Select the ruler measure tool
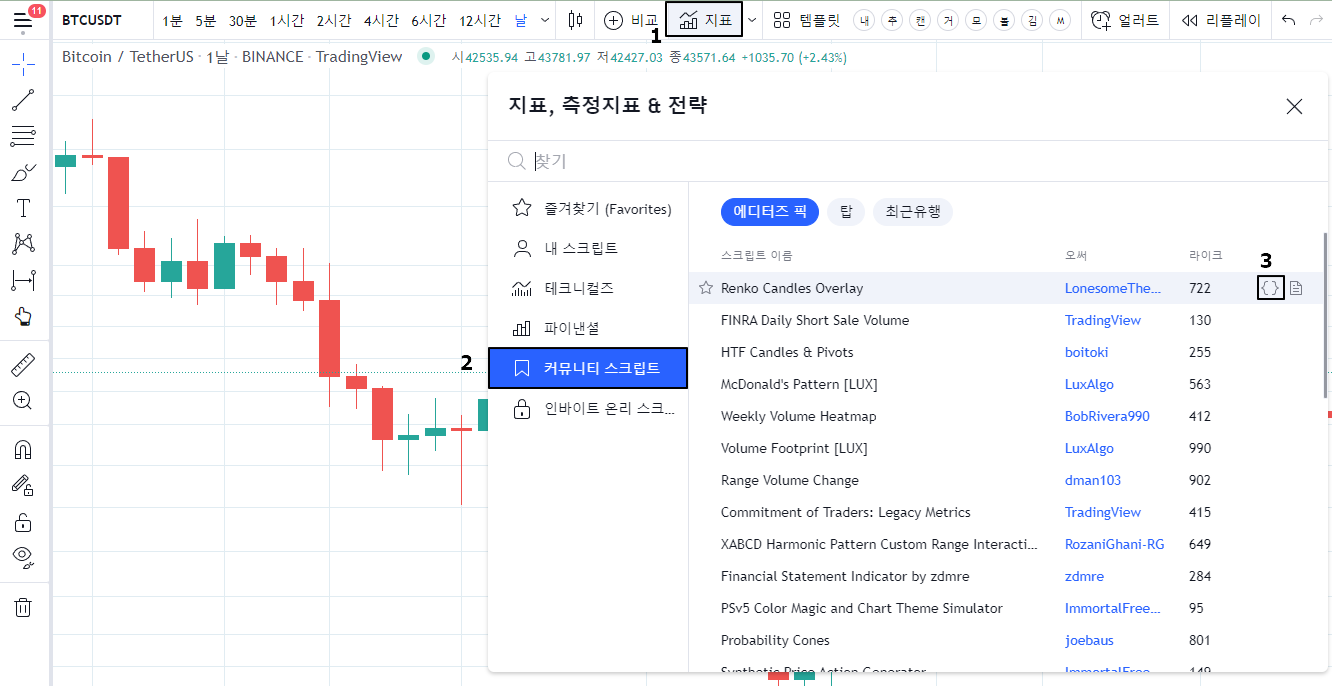This screenshot has height=686, width=1332. pyautogui.click(x=23, y=364)
